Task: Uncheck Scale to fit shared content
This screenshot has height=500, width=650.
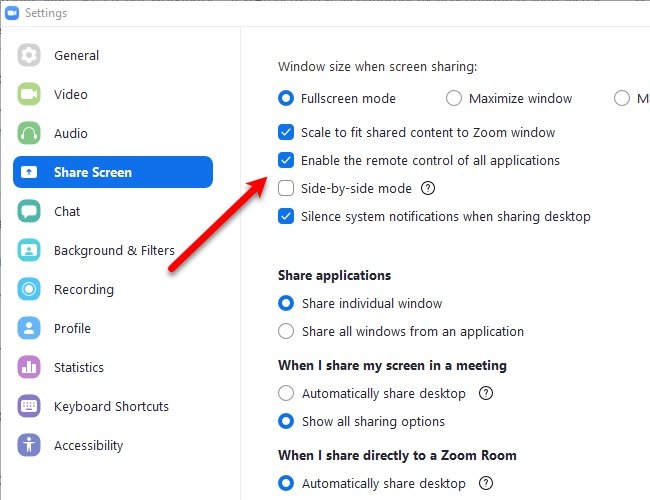Action: pyautogui.click(x=286, y=132)
